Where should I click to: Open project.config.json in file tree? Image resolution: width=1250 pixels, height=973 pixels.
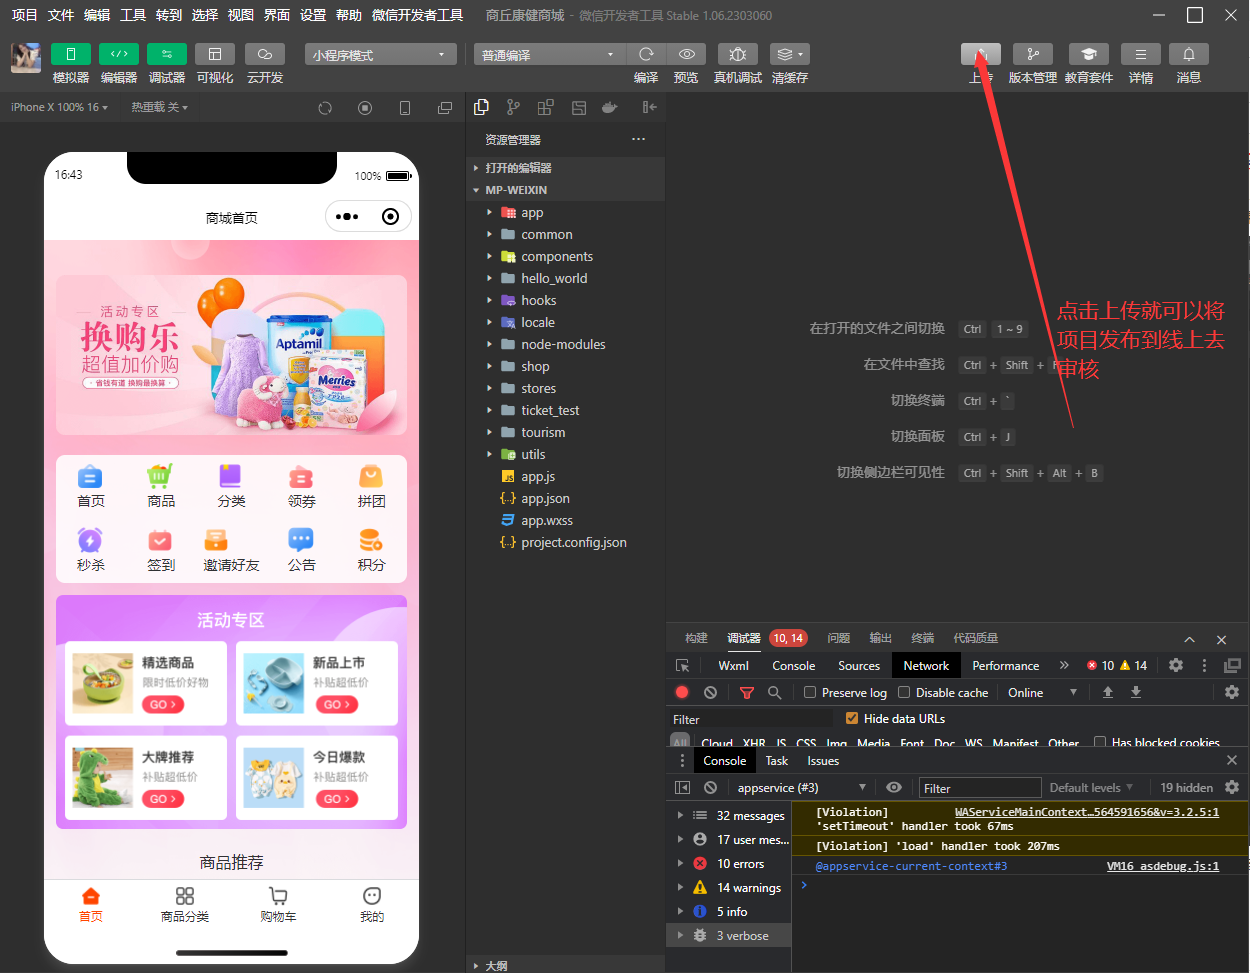pos(573,542)
